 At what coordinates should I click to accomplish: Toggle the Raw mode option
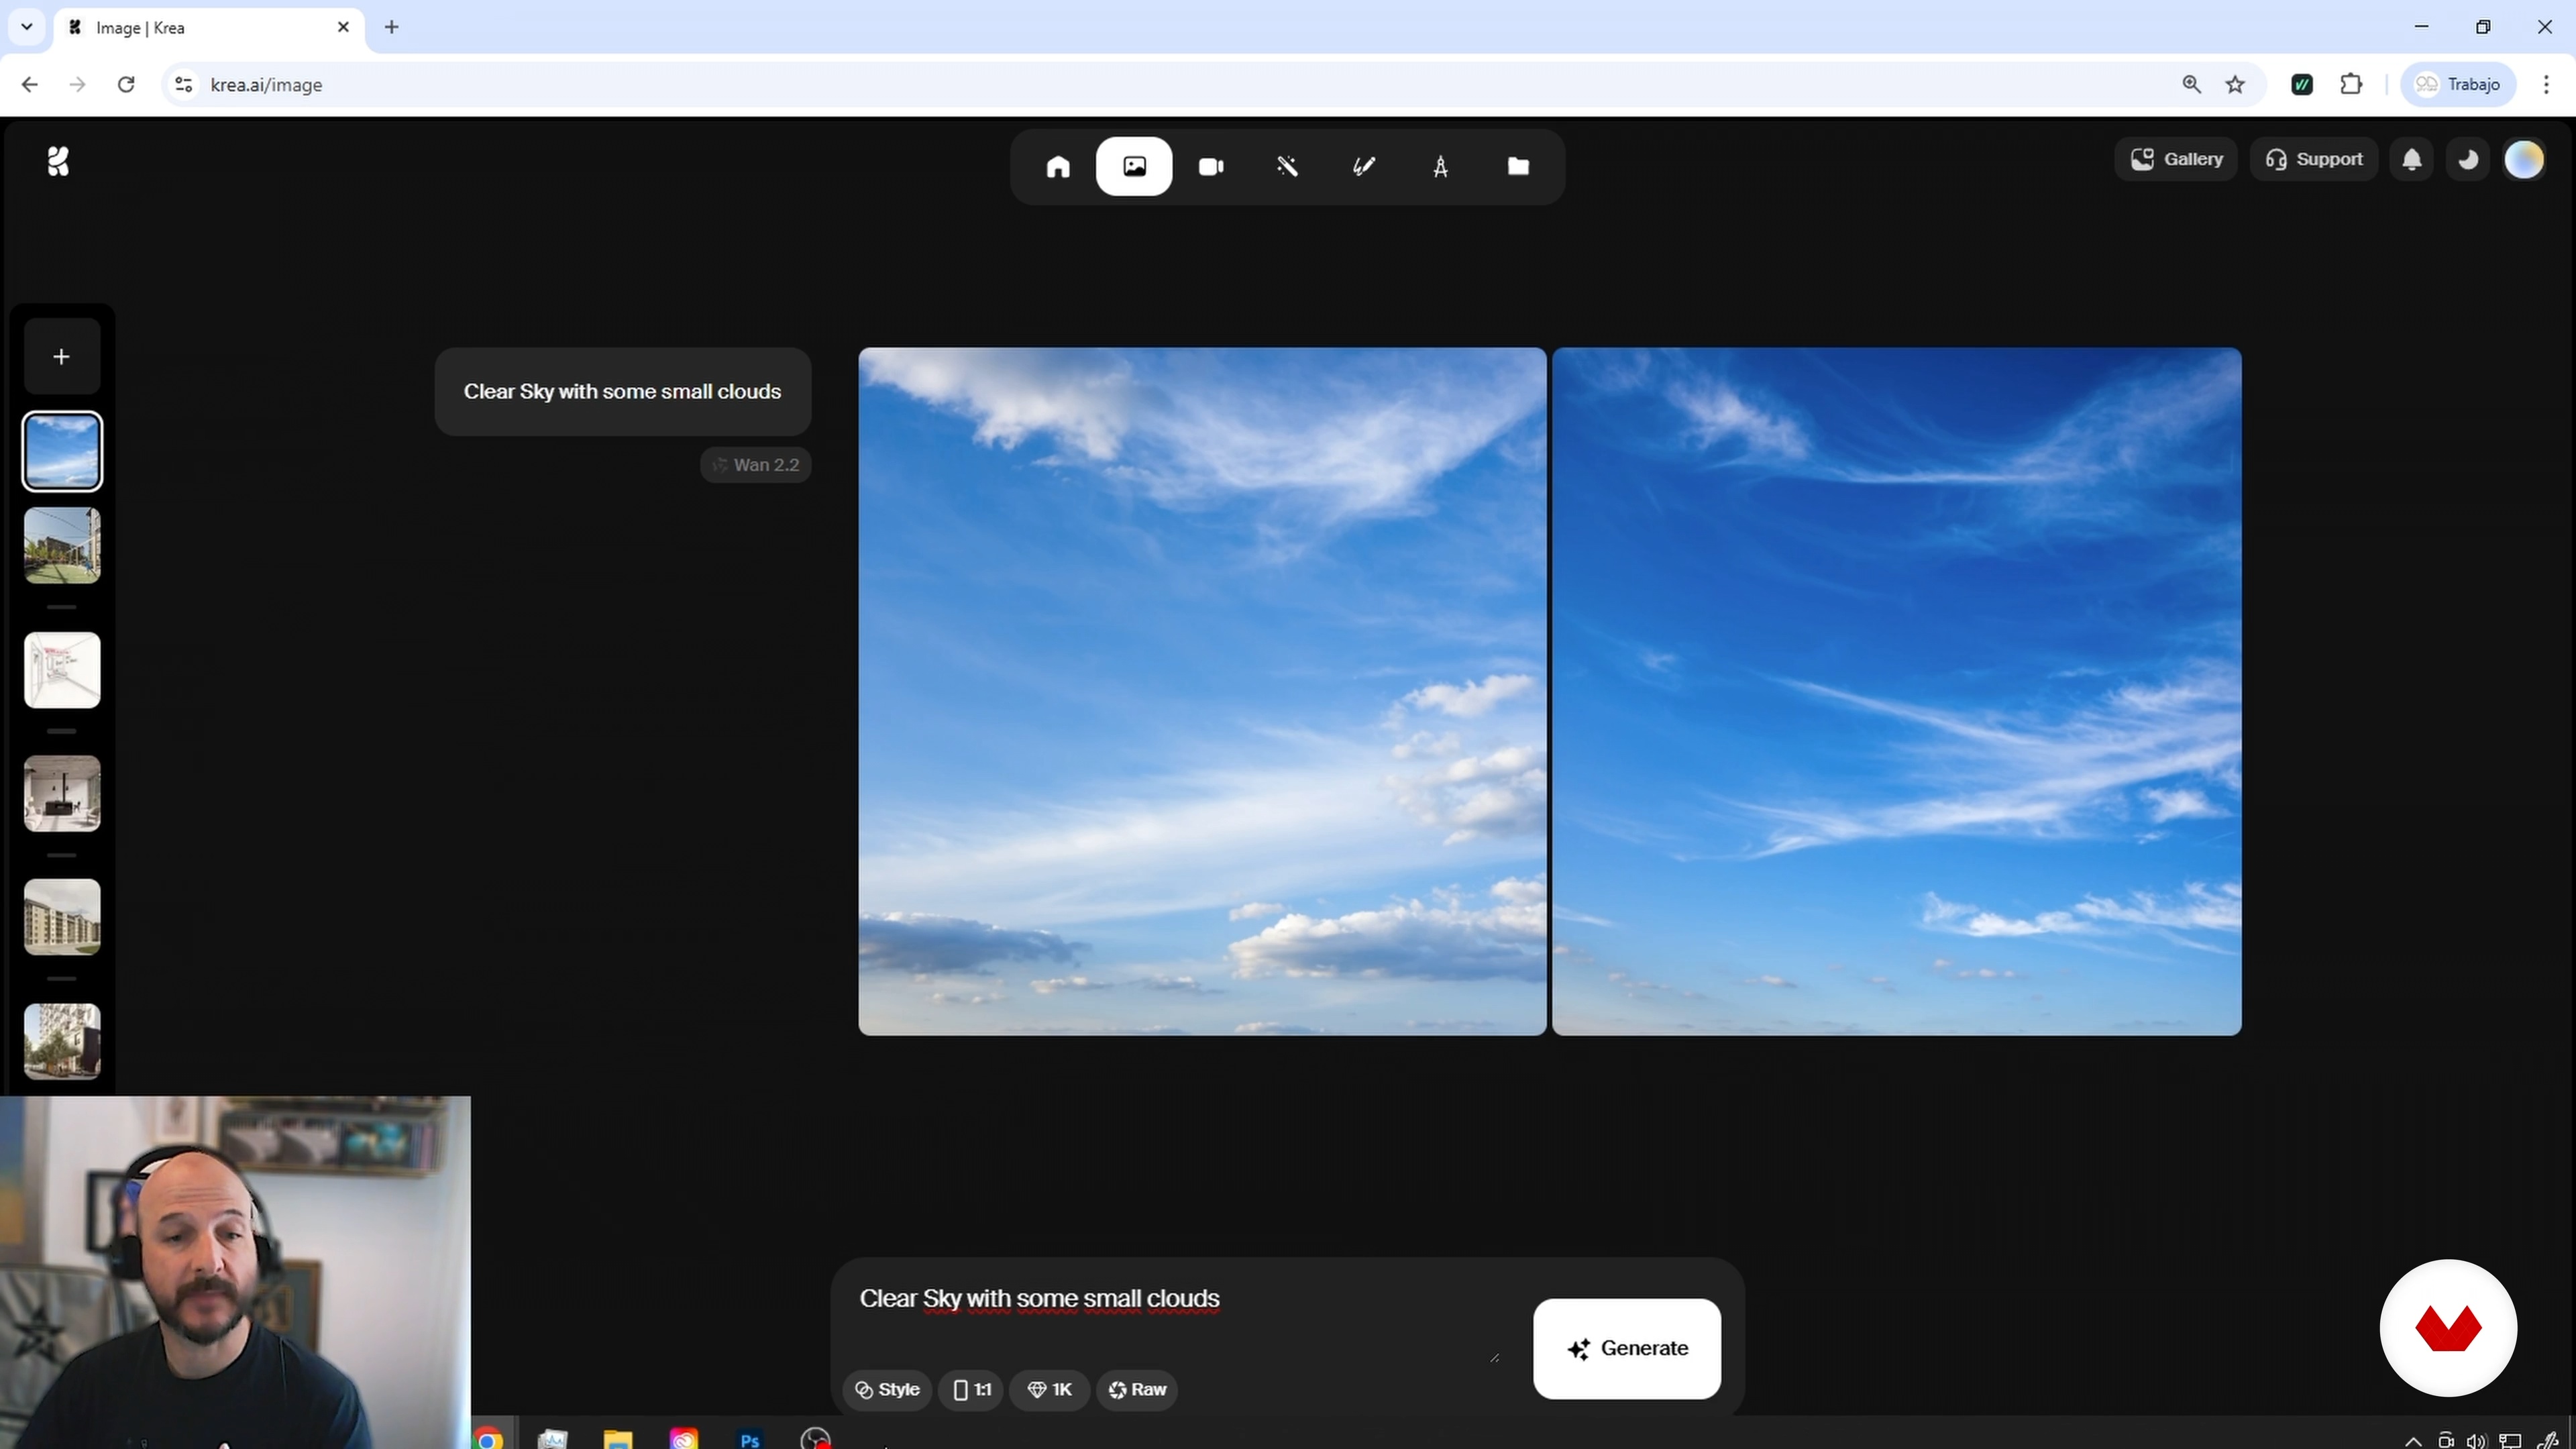[x=1137, y=1389]
